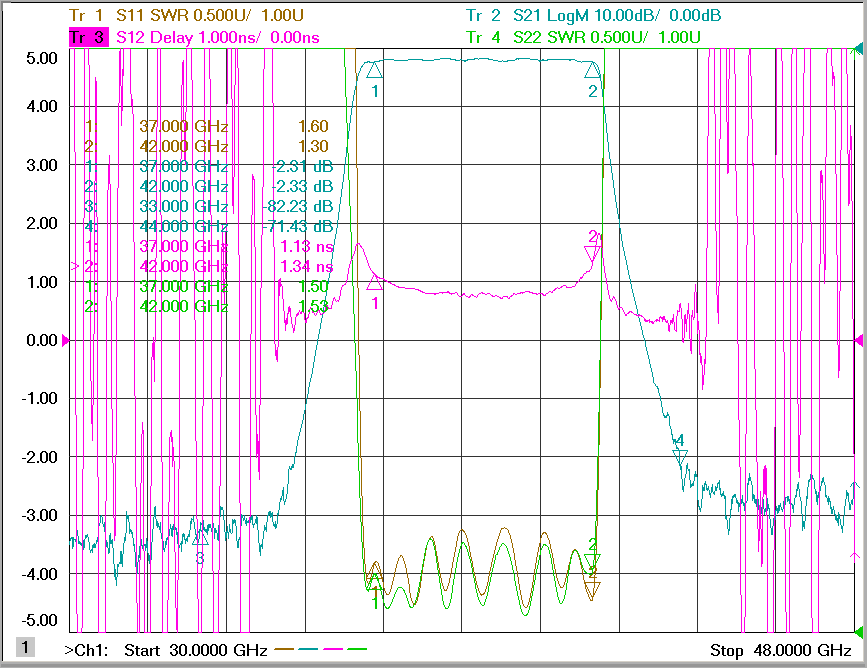Click magenta delay marker 1 triangle
Image resolution: width=867 pixels, height=668 pixels.
point(374,283)
